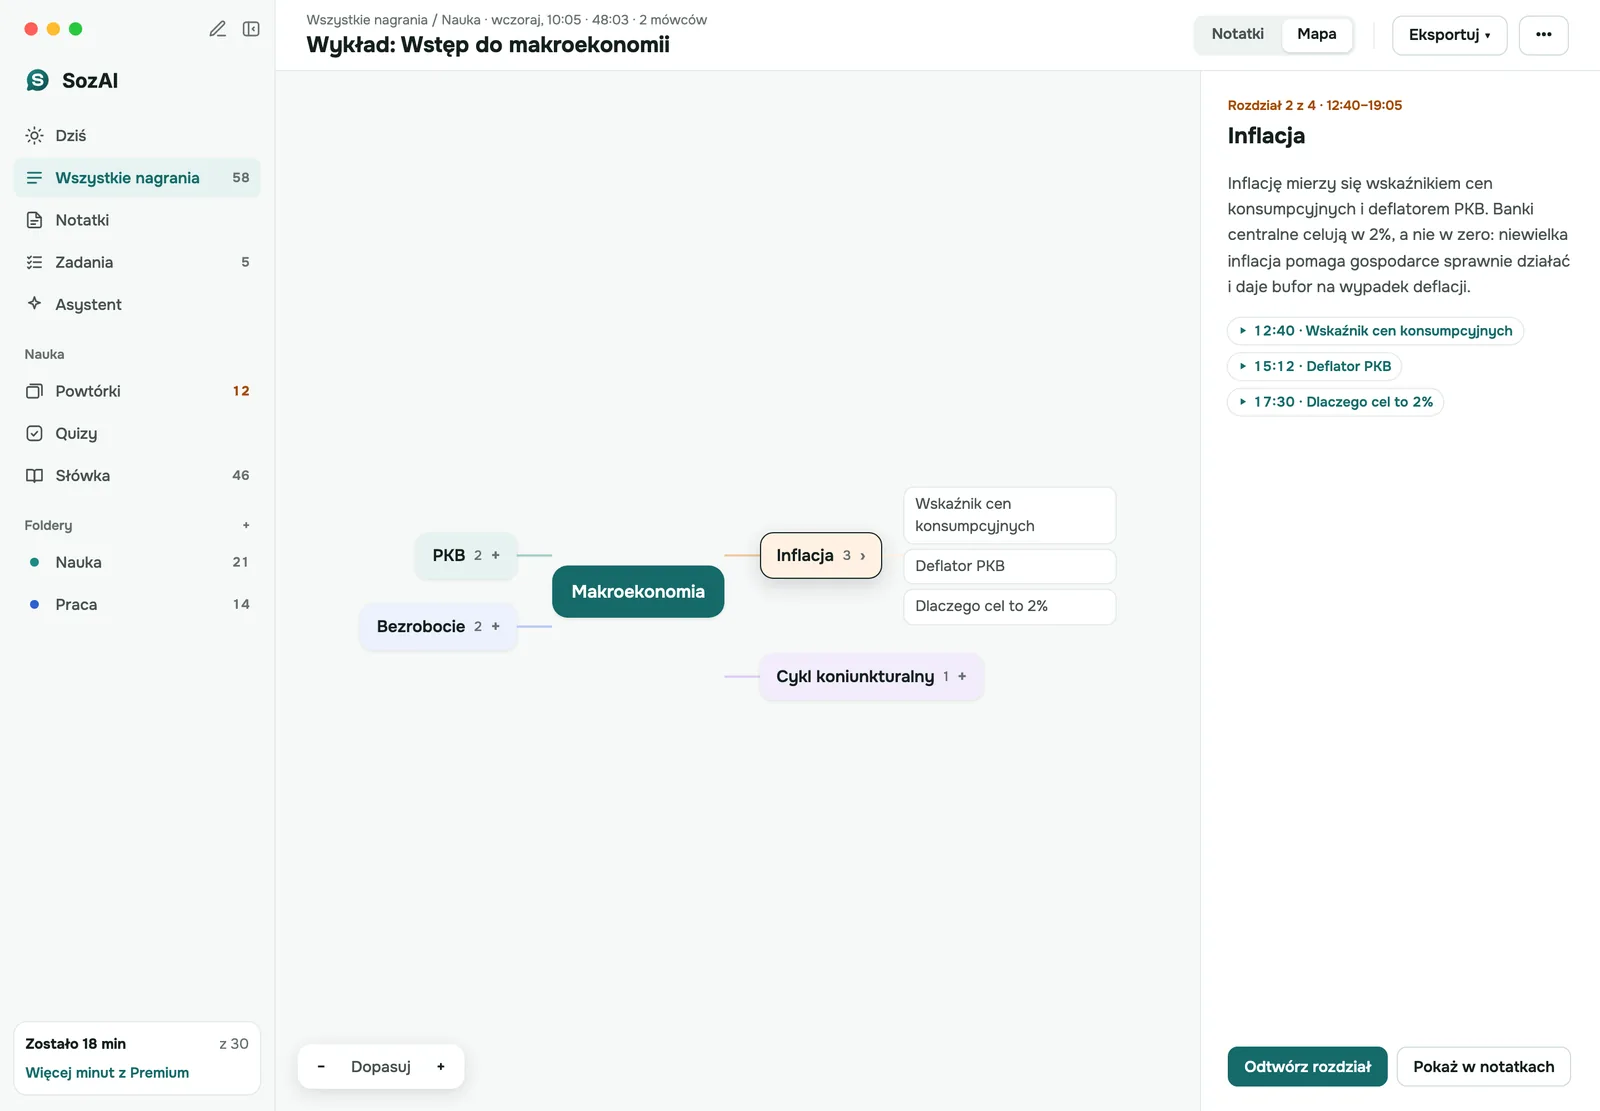Click Dopasuj to fit the map
Image resolution: width=1600 pixels, height=1111 pixels.
pos(381,1066)
